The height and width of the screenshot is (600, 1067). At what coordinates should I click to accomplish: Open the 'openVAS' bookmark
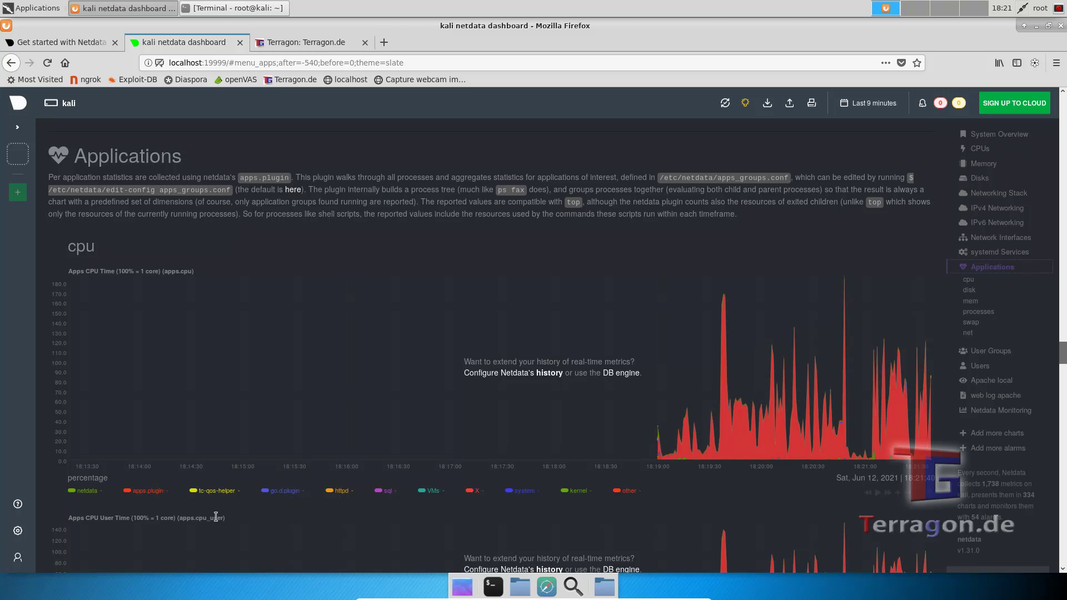(235, 80)
